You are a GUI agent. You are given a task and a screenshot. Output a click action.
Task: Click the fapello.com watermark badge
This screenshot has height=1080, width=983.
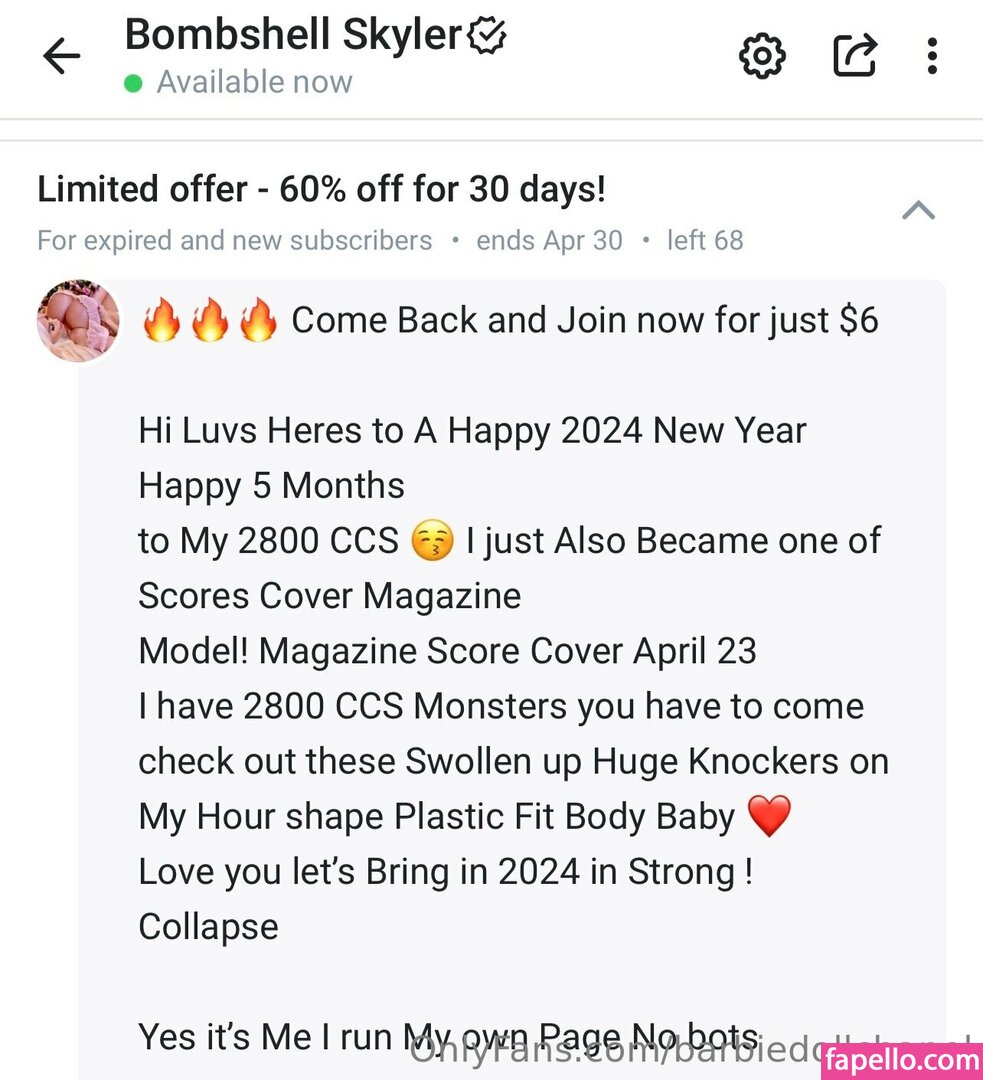click(x=901, y=1060)
